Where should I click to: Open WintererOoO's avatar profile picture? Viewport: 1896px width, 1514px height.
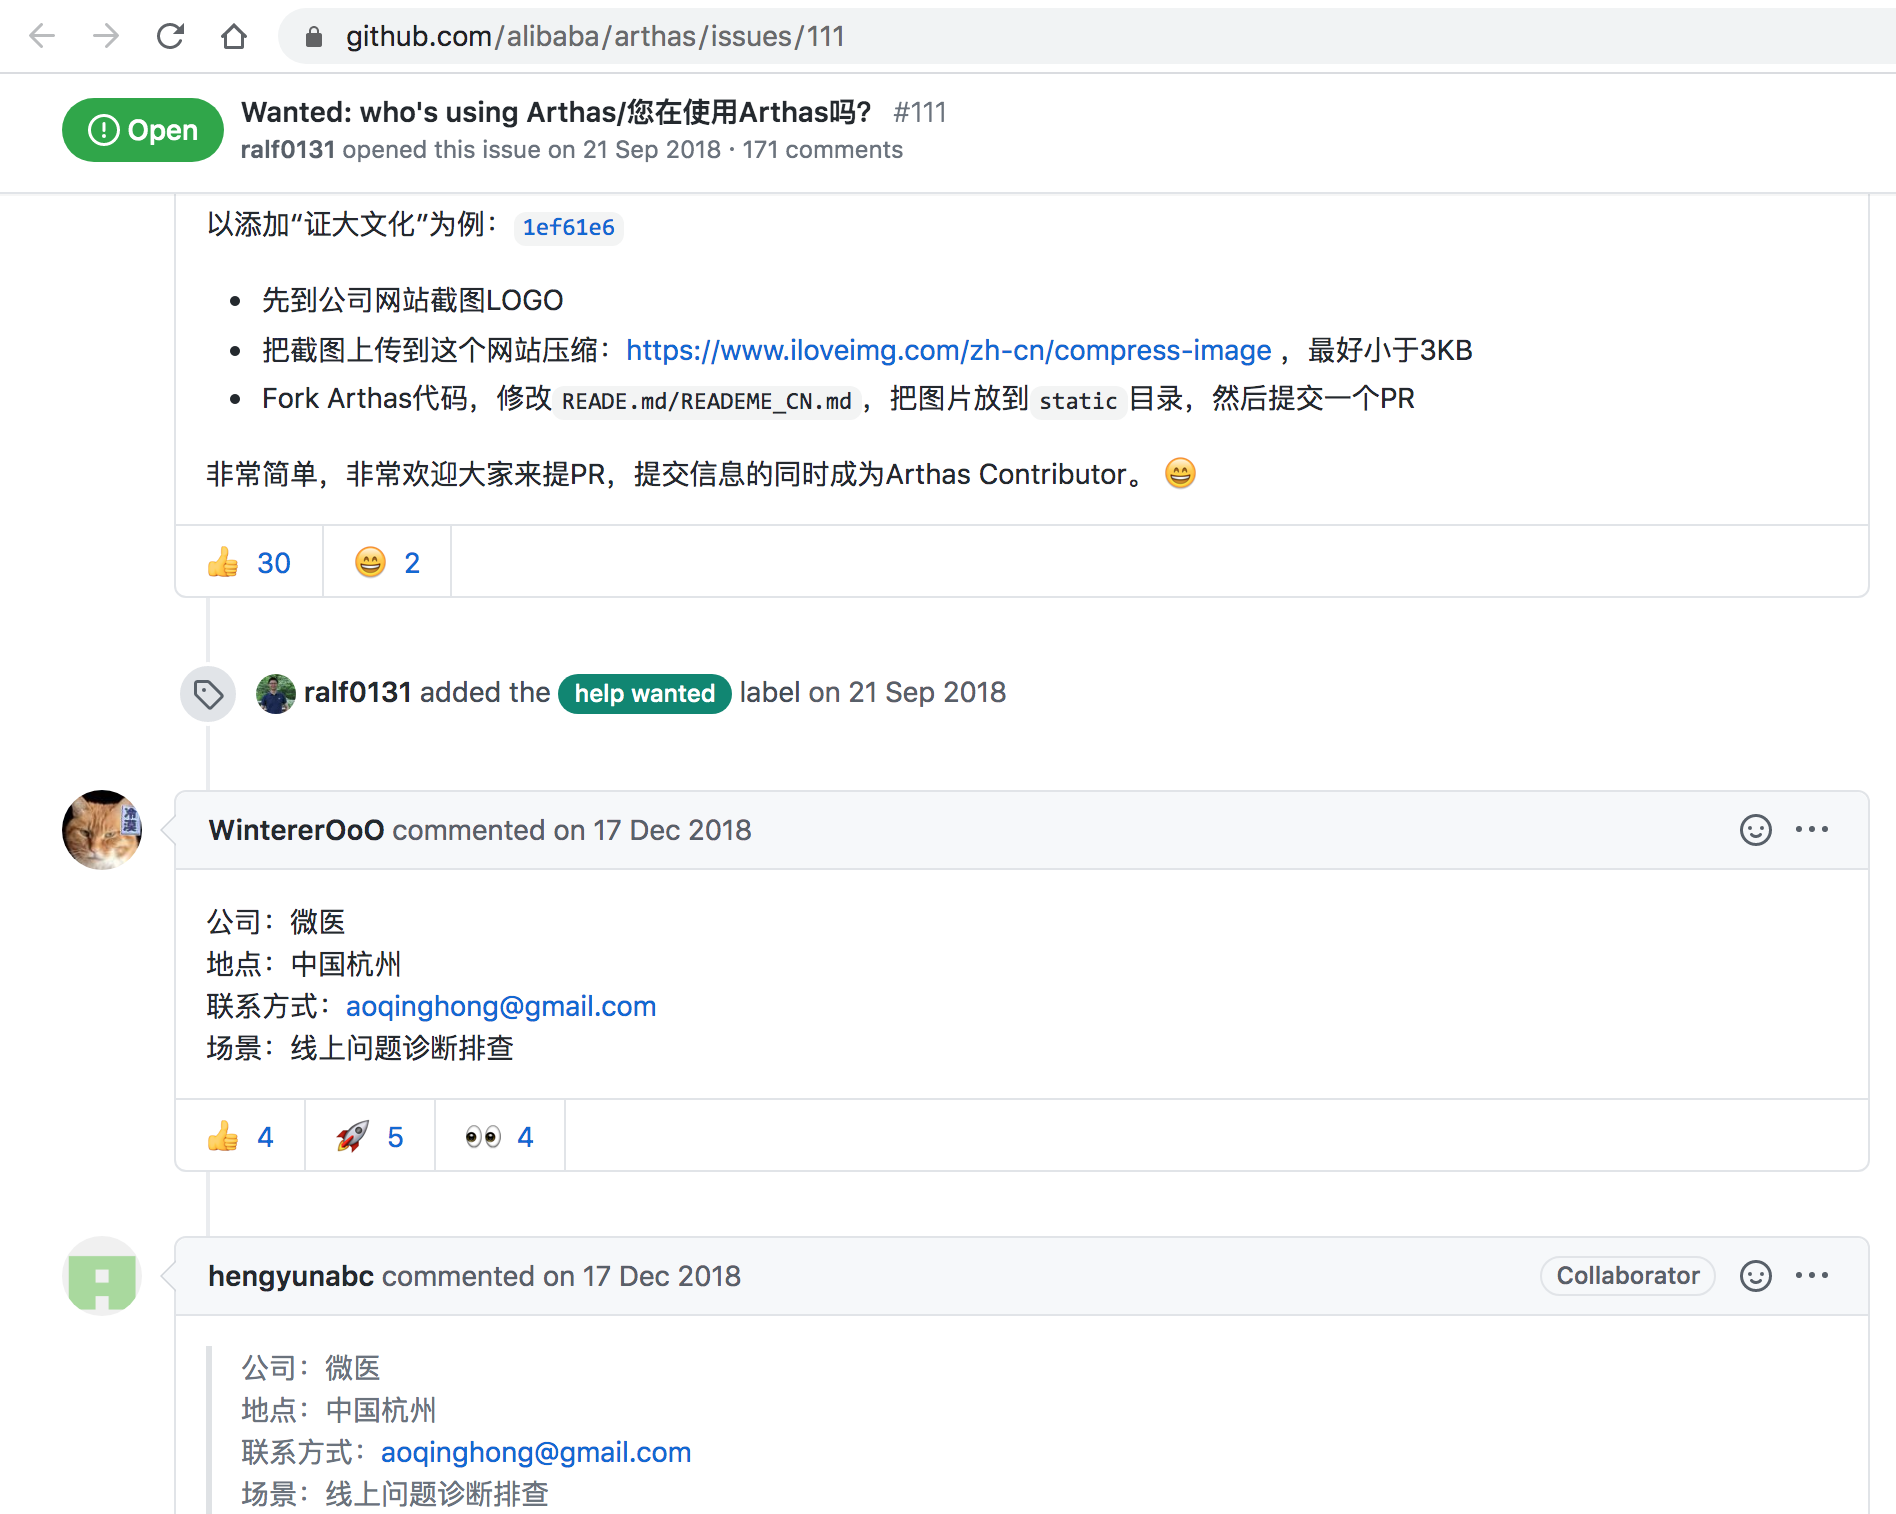pyautogui.click(x=102, y=830)
